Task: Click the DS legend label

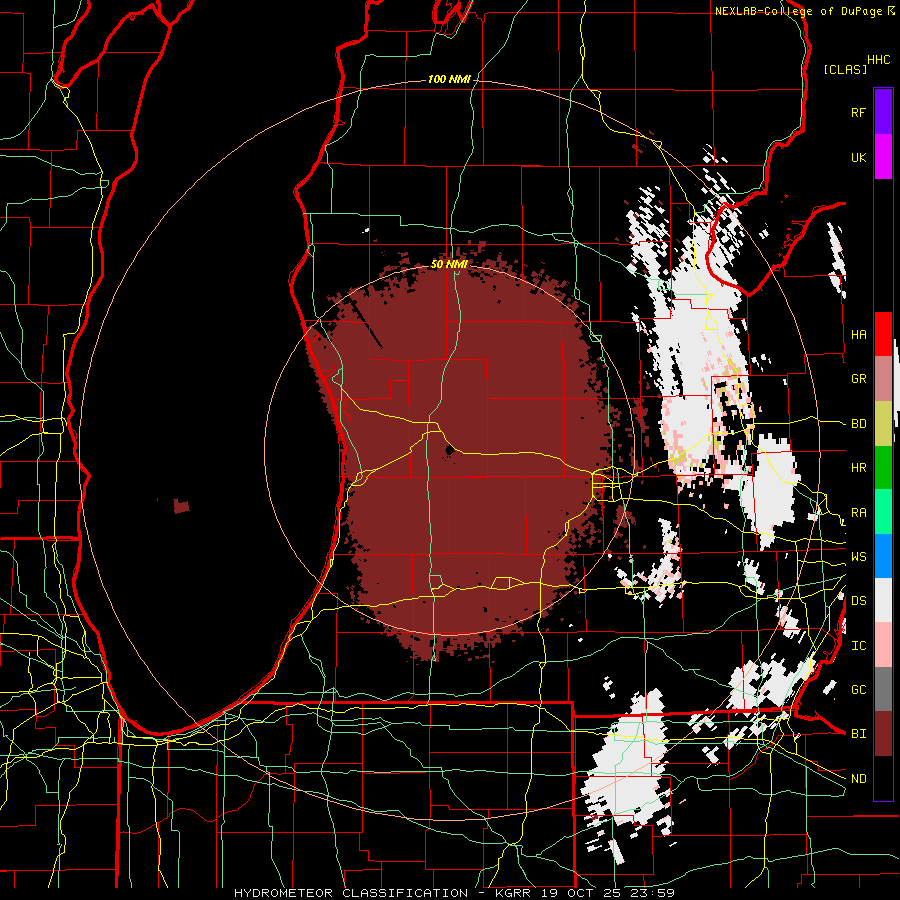Action: pos(858,601)
